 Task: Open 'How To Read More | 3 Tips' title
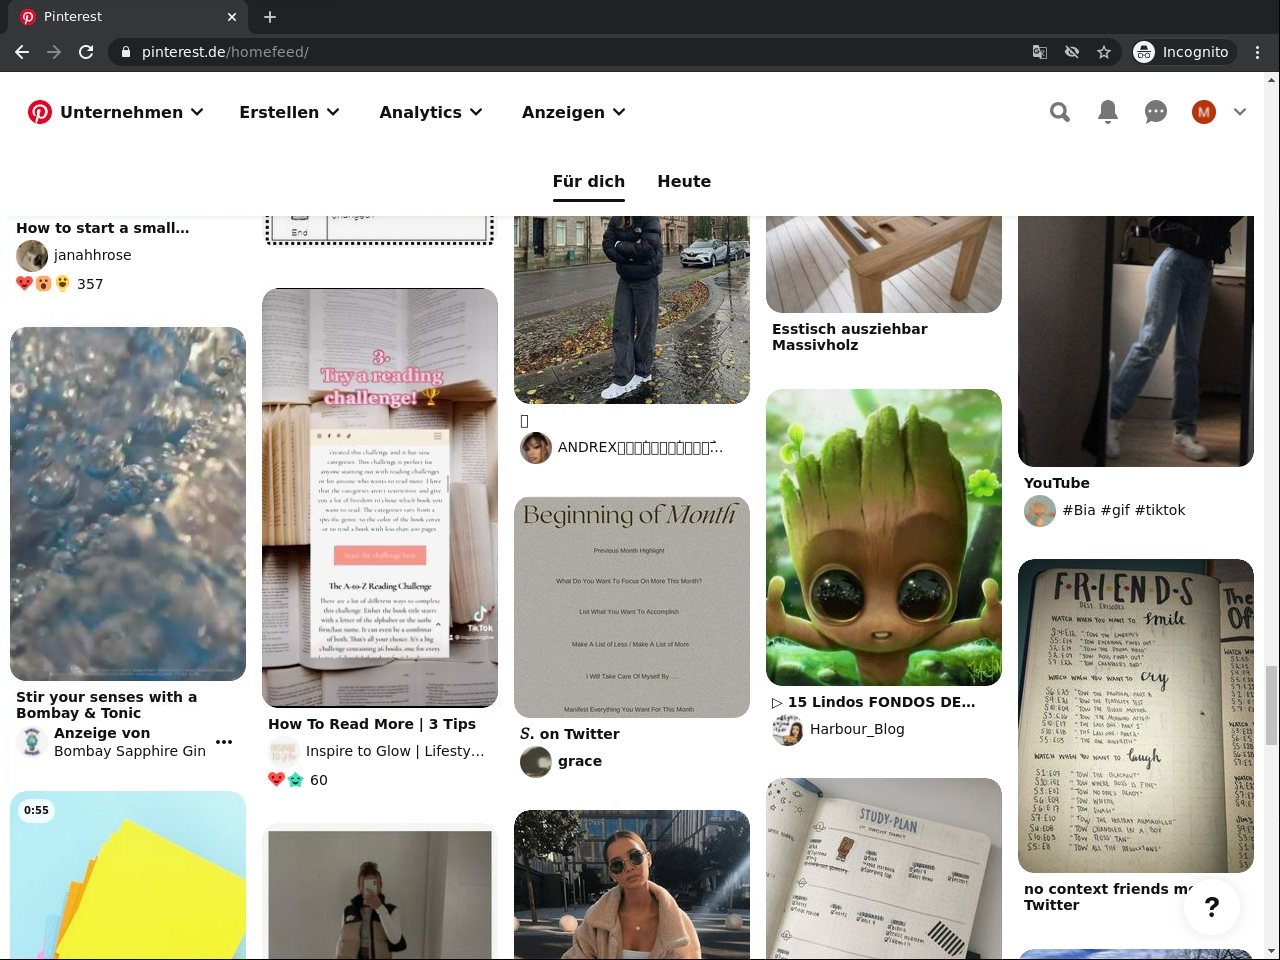372,724
